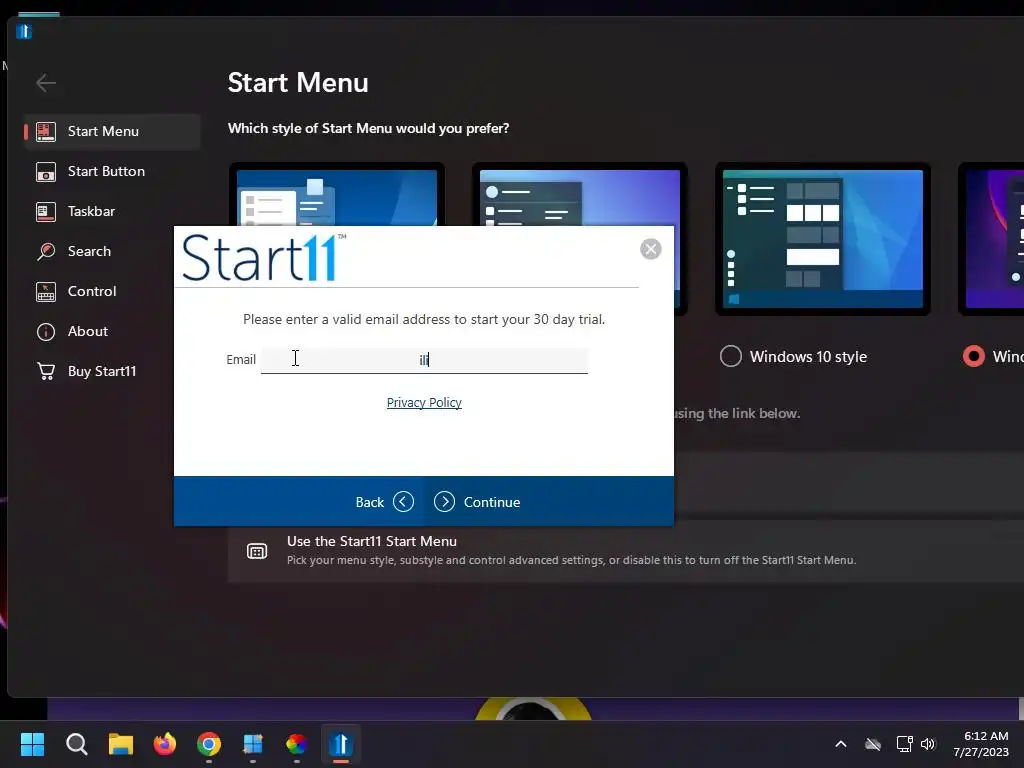Open the Privacy Policy link
The image size is (1024, 768).
pyautogui.click(x=424, y=402)
